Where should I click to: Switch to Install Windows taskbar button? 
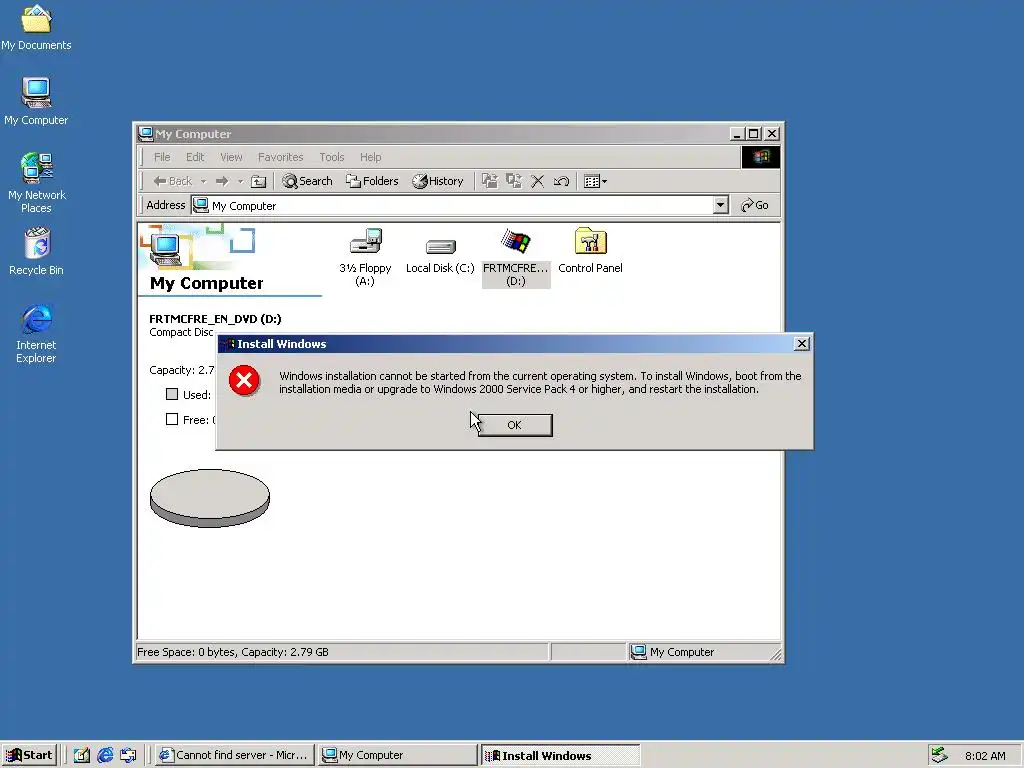(560, 755)
